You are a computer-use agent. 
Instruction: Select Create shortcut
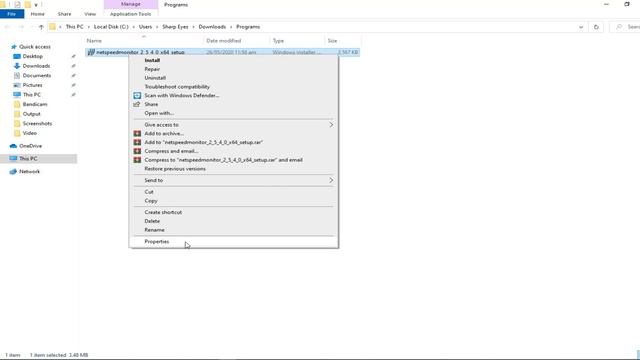coord(163,212)
